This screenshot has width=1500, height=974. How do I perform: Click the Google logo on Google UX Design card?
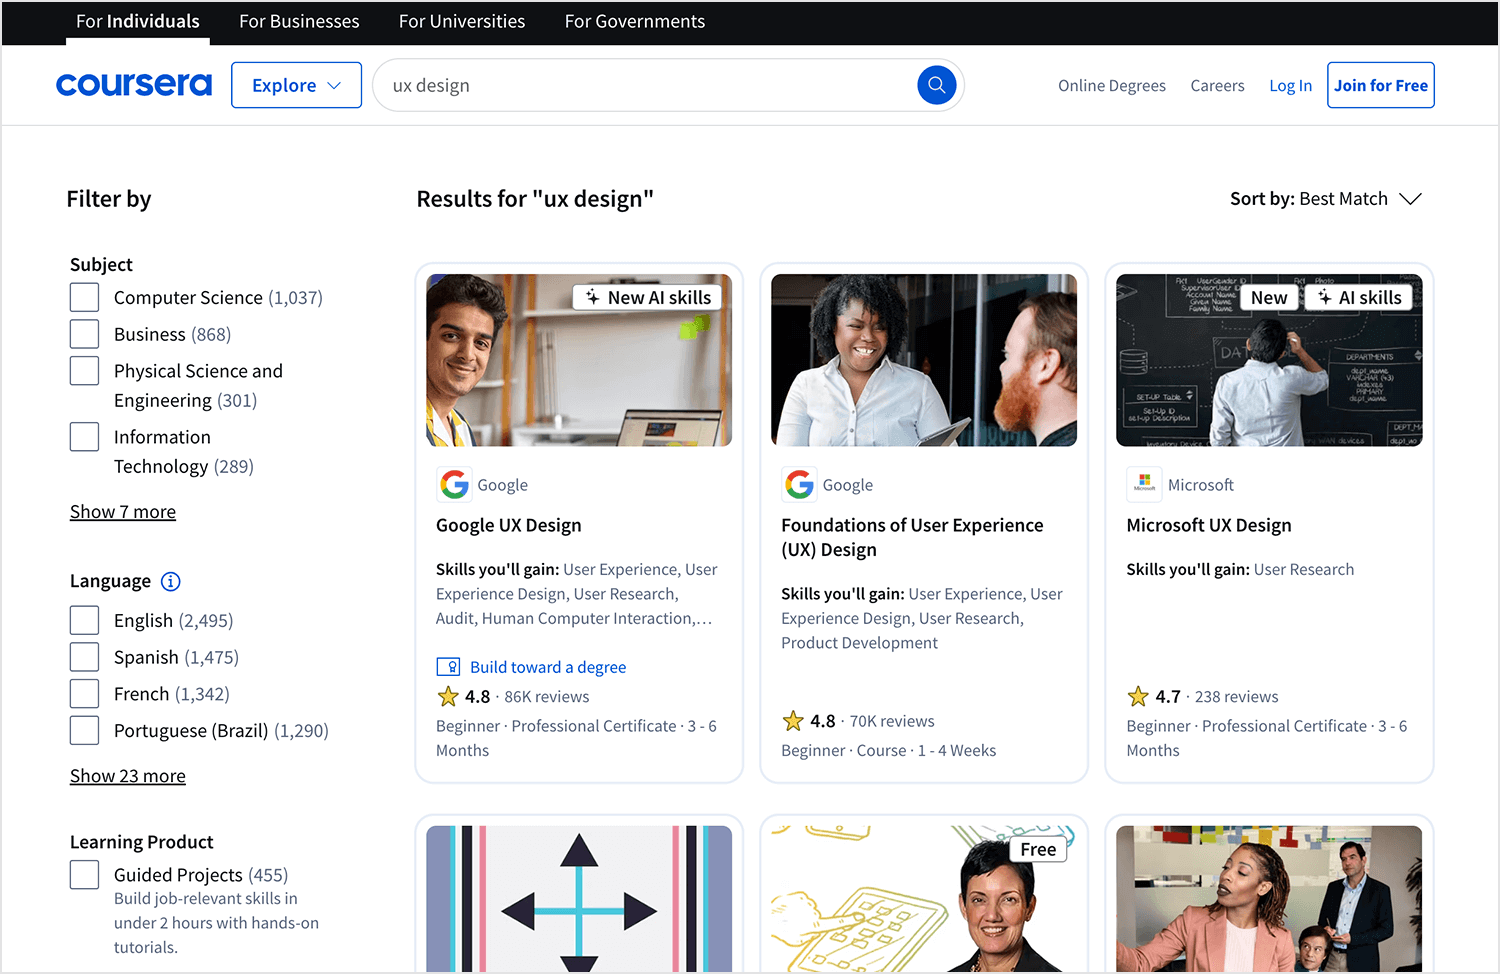coord(455,485)
